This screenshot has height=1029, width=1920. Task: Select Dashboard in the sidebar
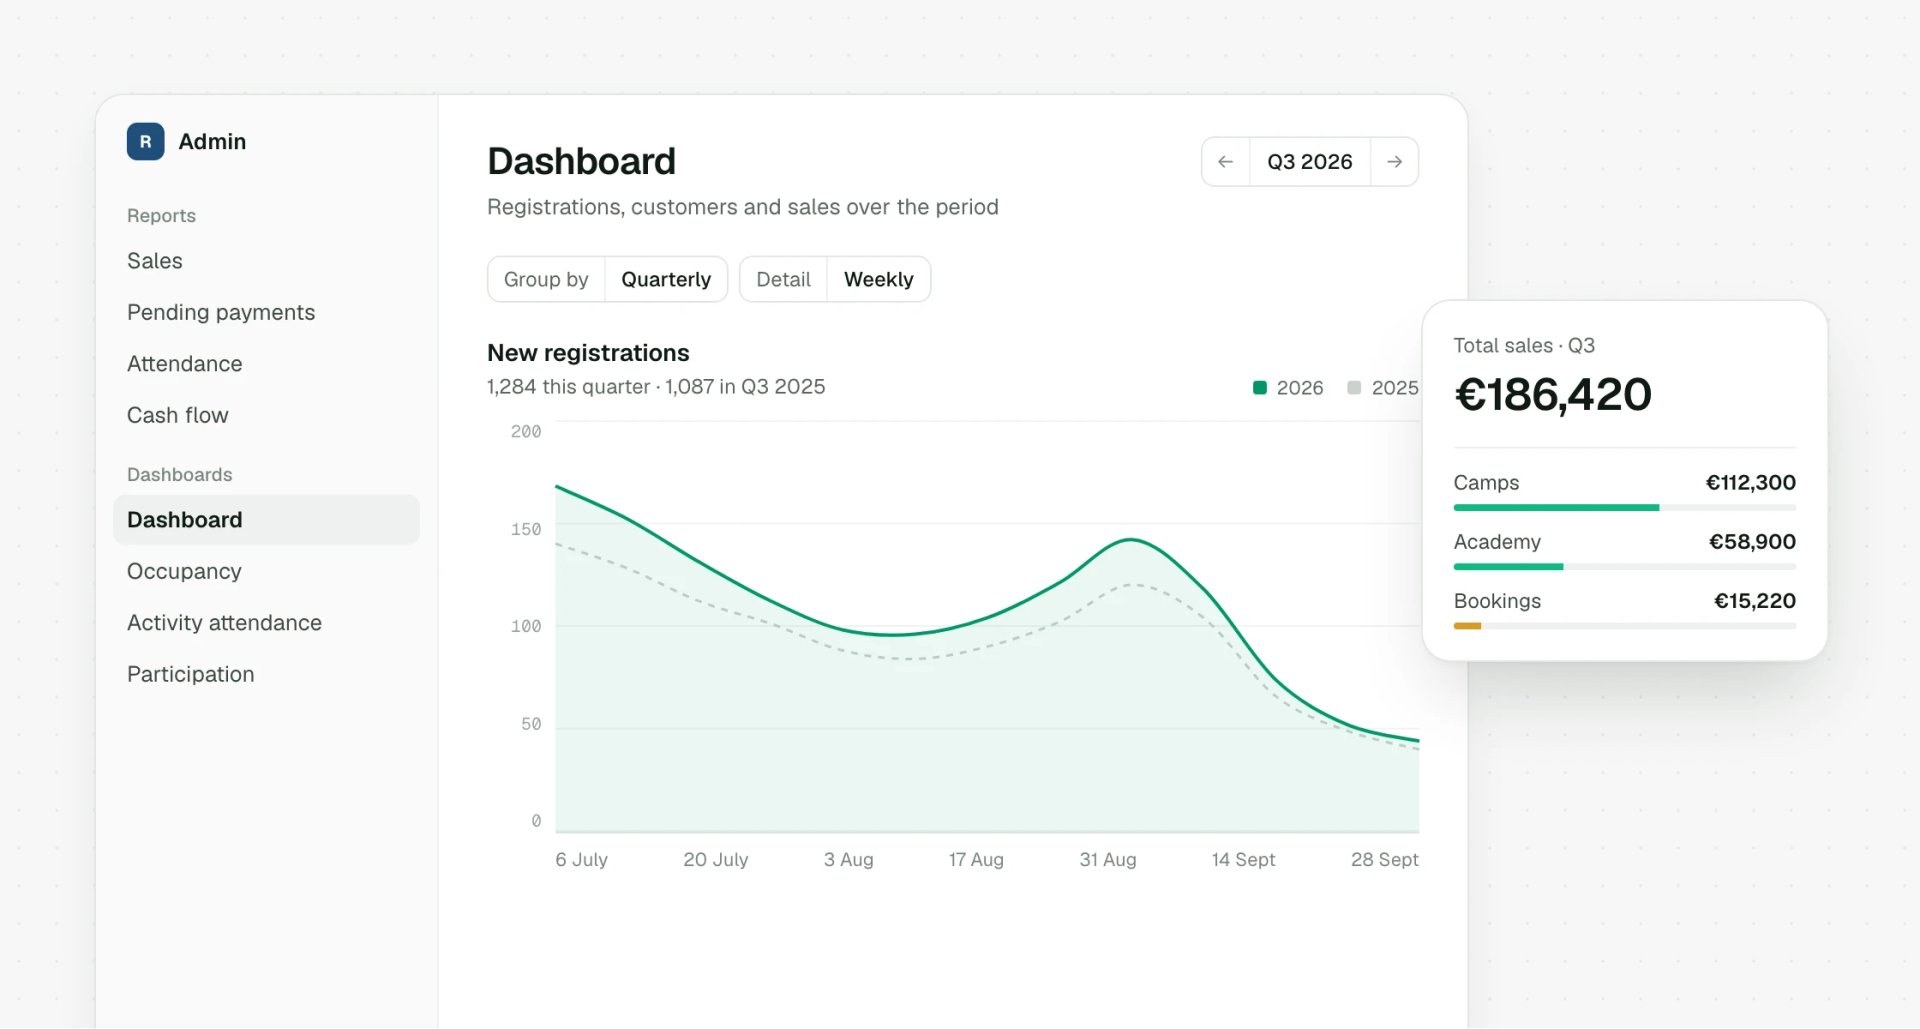(x=266, y=520)
